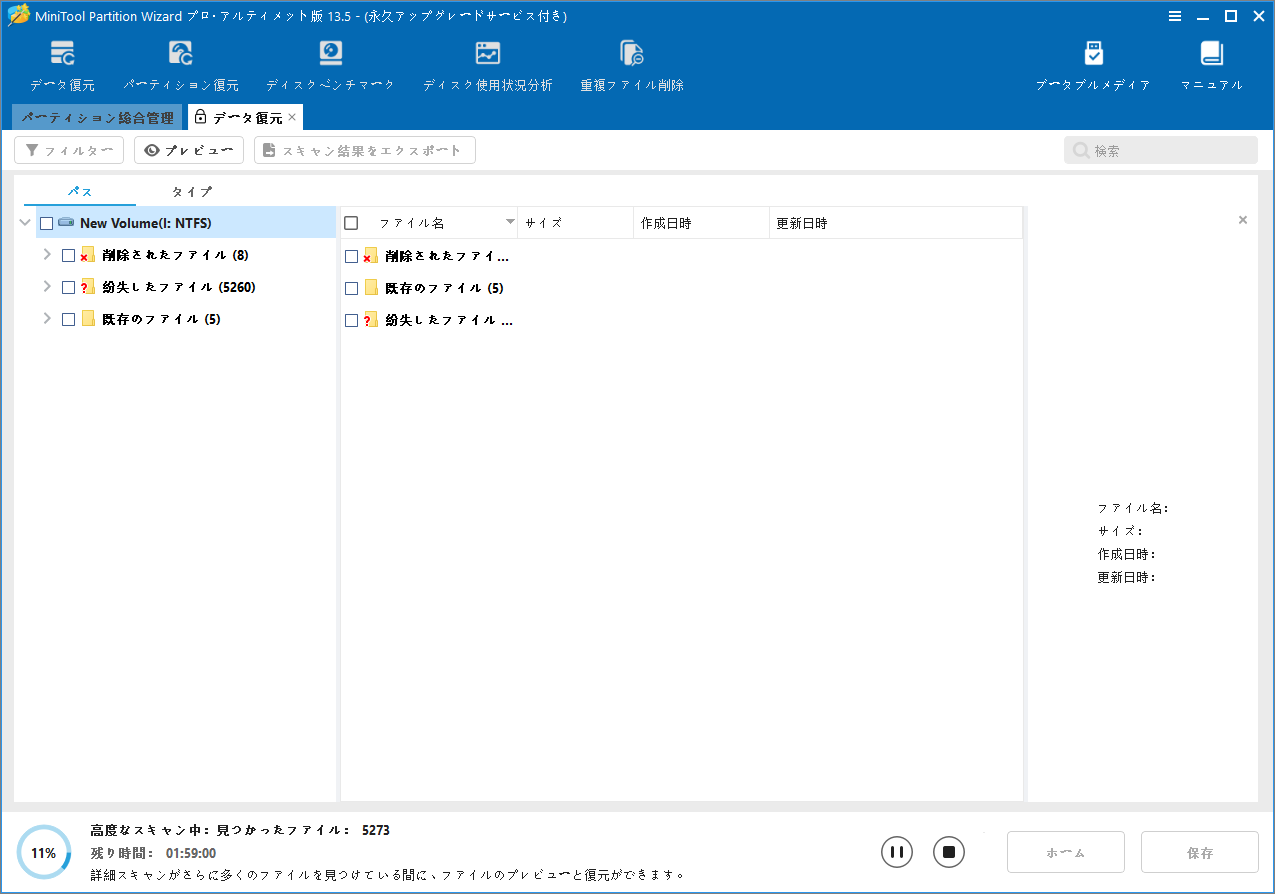The width and height of the screenshot is (1275, 894).
Task: Open ディスク使用状況分析
Action: [x=487, y=62]
